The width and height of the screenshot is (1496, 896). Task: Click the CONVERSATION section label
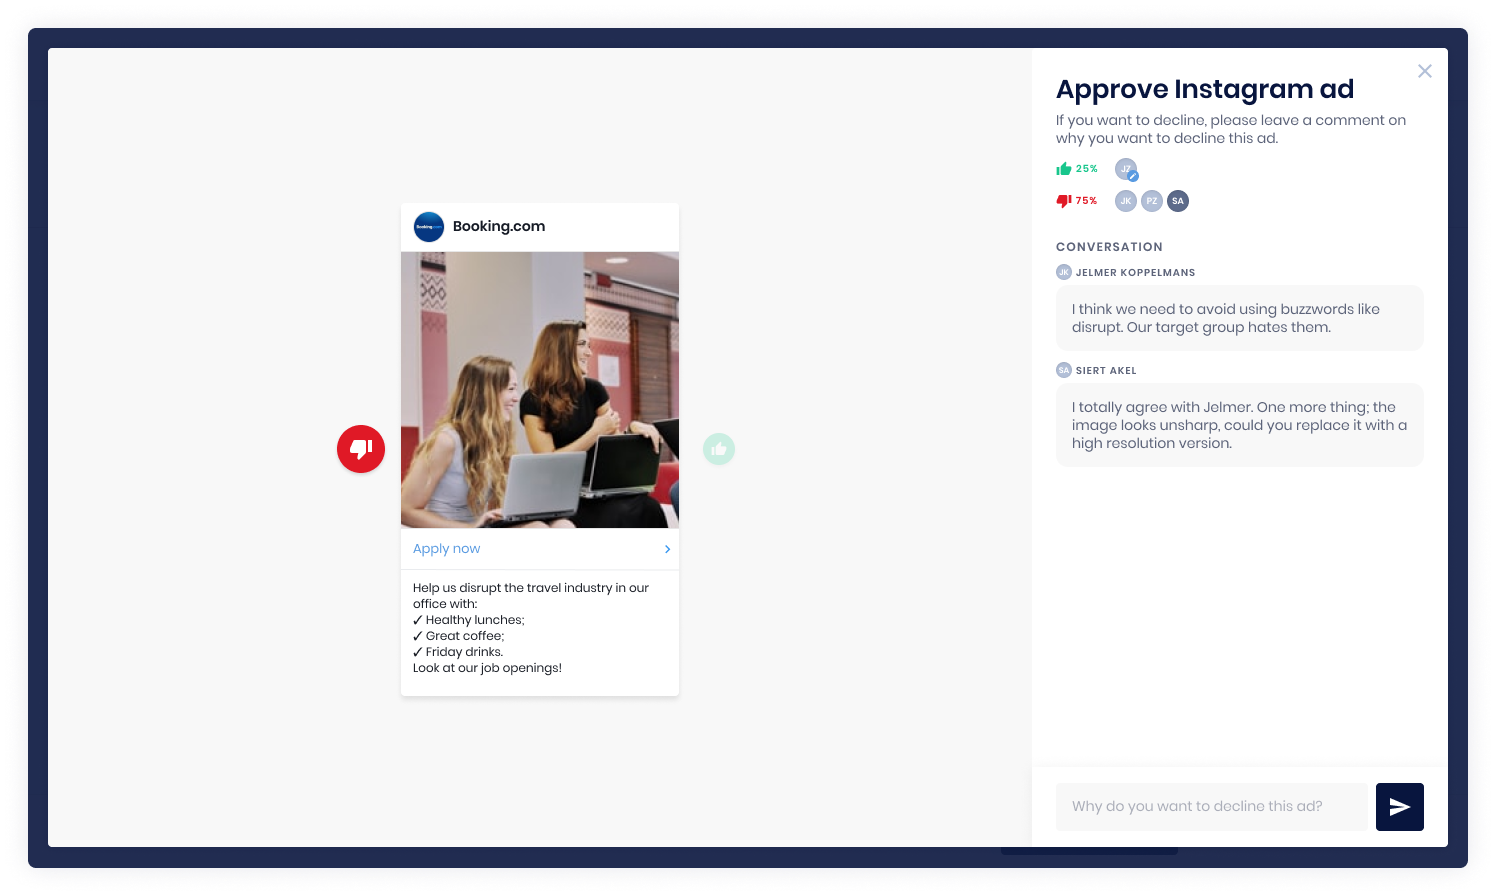point(1109,247)
